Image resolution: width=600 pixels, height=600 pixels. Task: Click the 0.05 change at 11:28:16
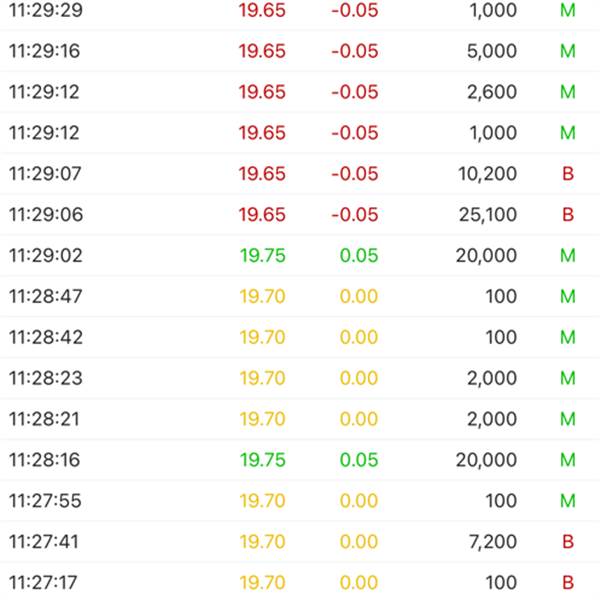358,460
